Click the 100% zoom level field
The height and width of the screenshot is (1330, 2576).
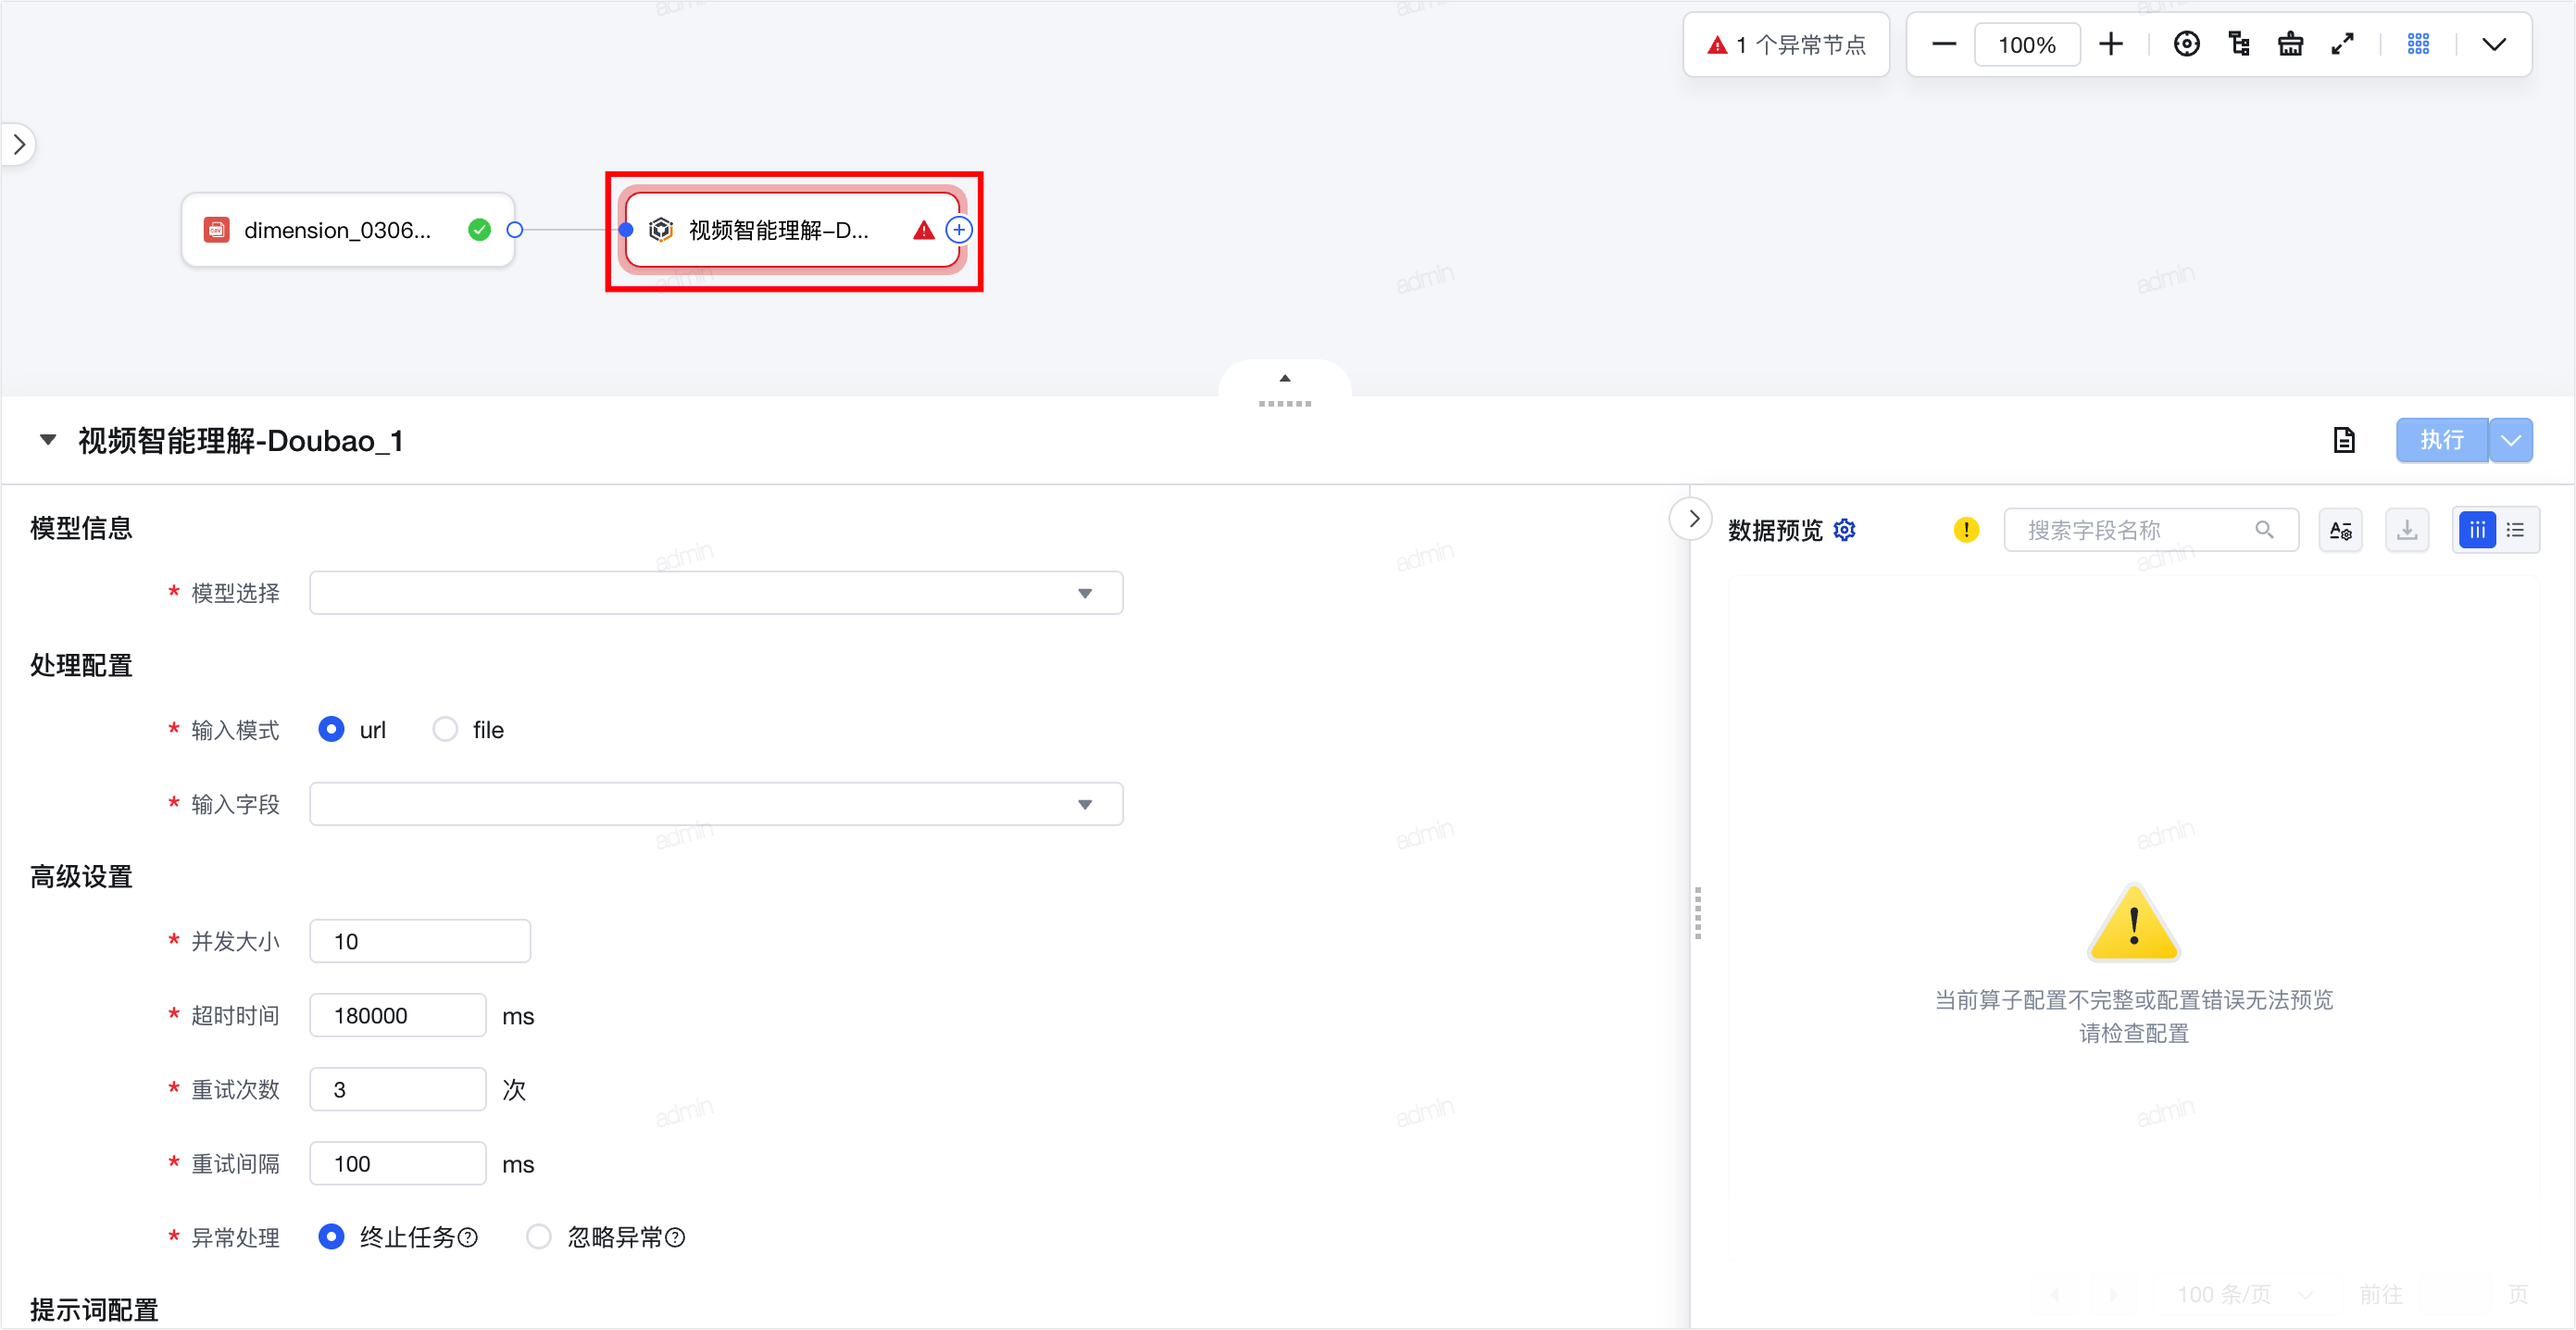point(2027,45)
